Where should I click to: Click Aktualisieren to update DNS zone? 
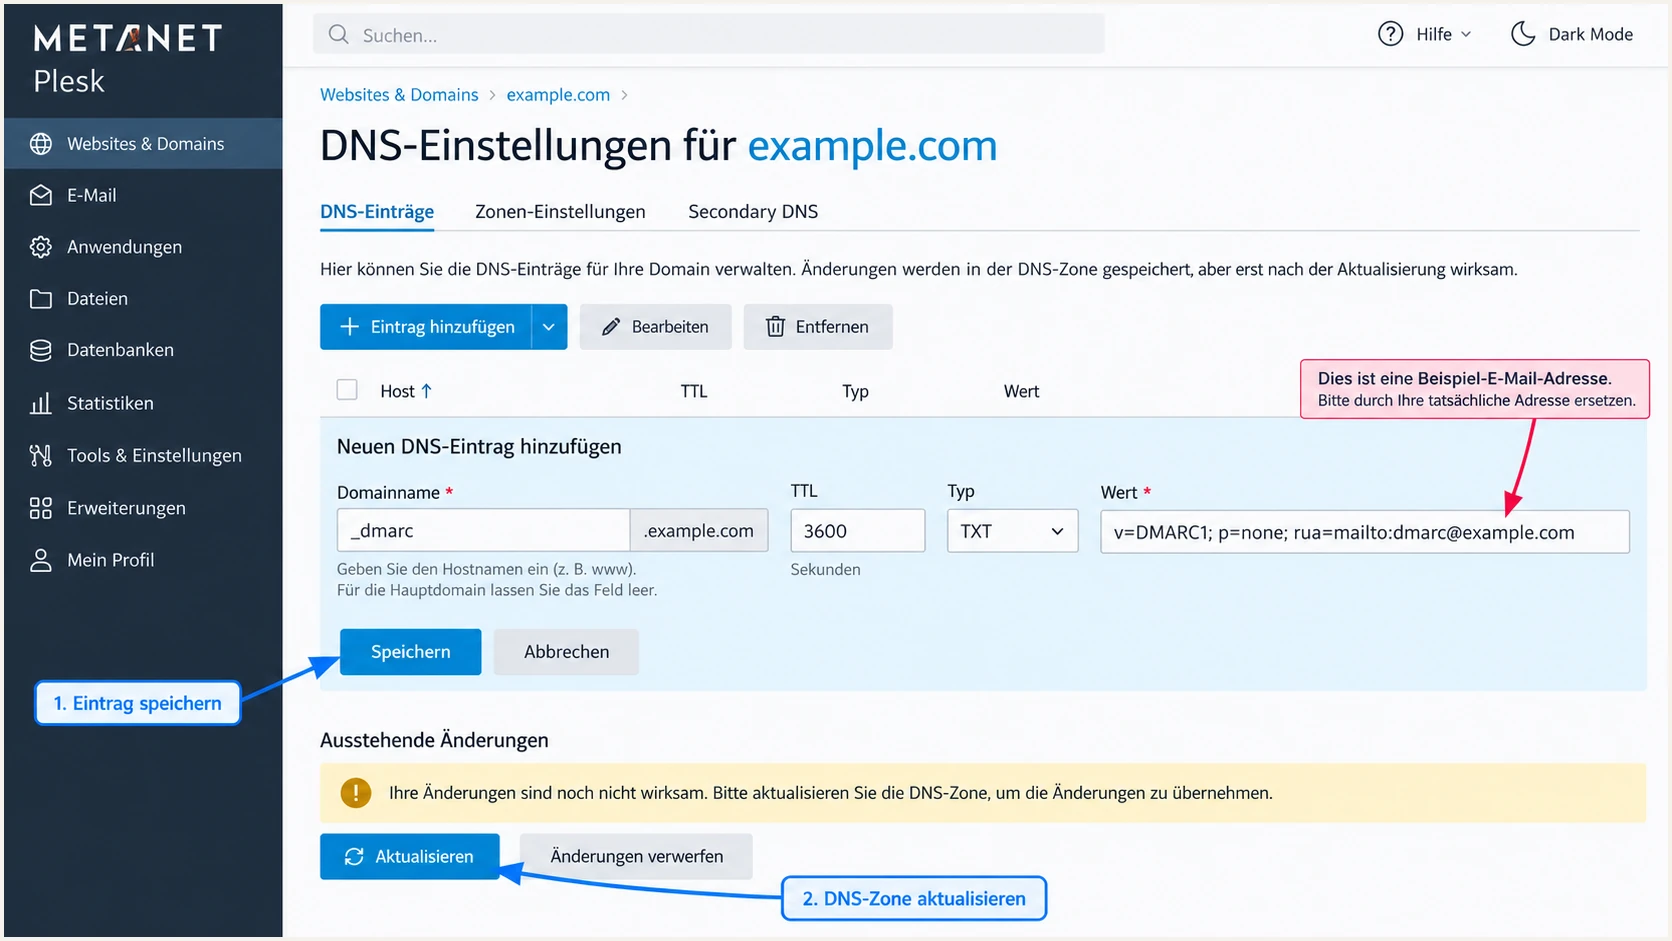(x=410, y=857)
